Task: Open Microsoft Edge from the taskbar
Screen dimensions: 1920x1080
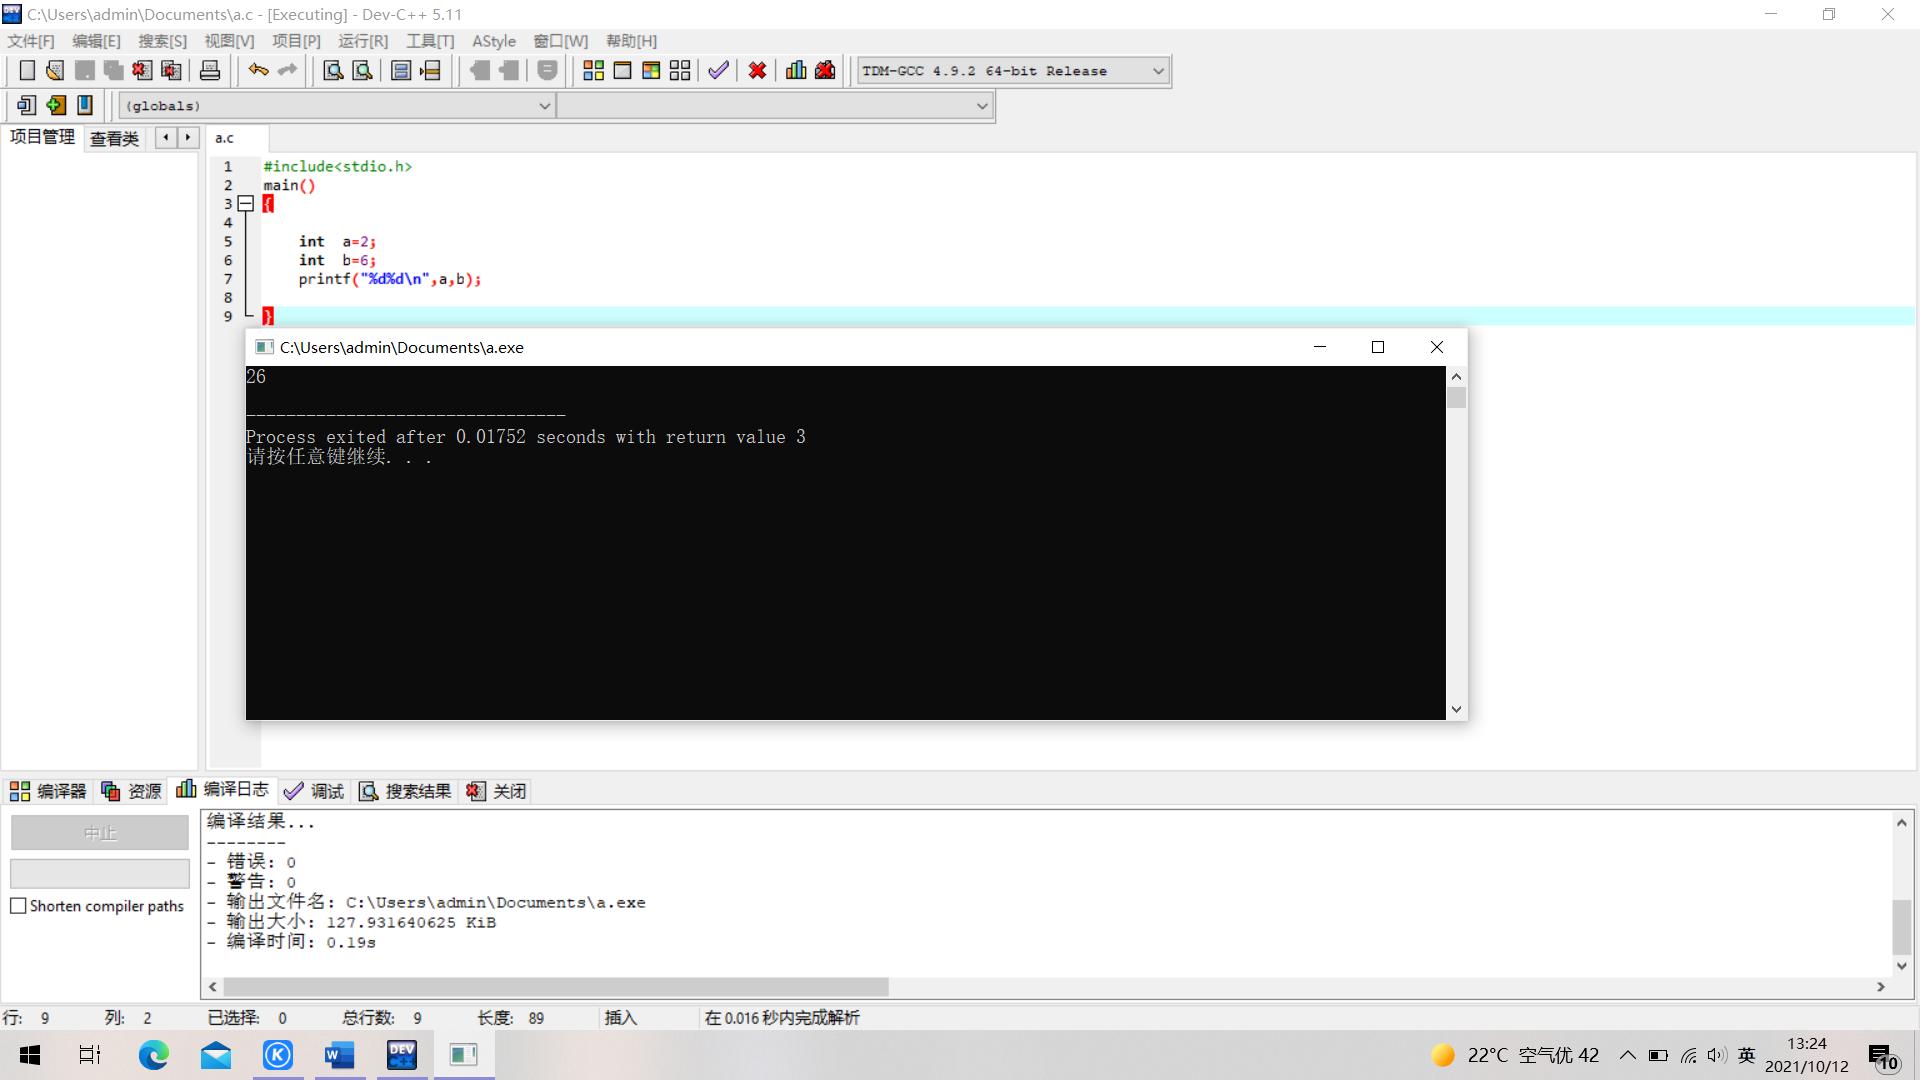Action: (153, 1055)
